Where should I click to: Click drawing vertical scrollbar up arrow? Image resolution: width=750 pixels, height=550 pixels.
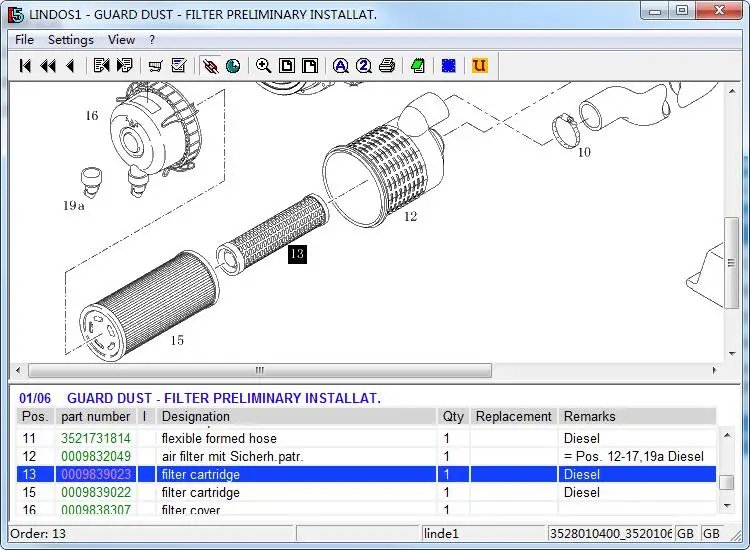pyautogui.click(x=732, y=91)
